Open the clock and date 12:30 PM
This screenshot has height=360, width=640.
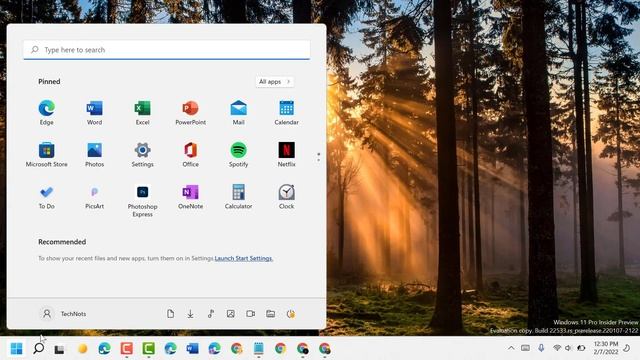point(606,348)
